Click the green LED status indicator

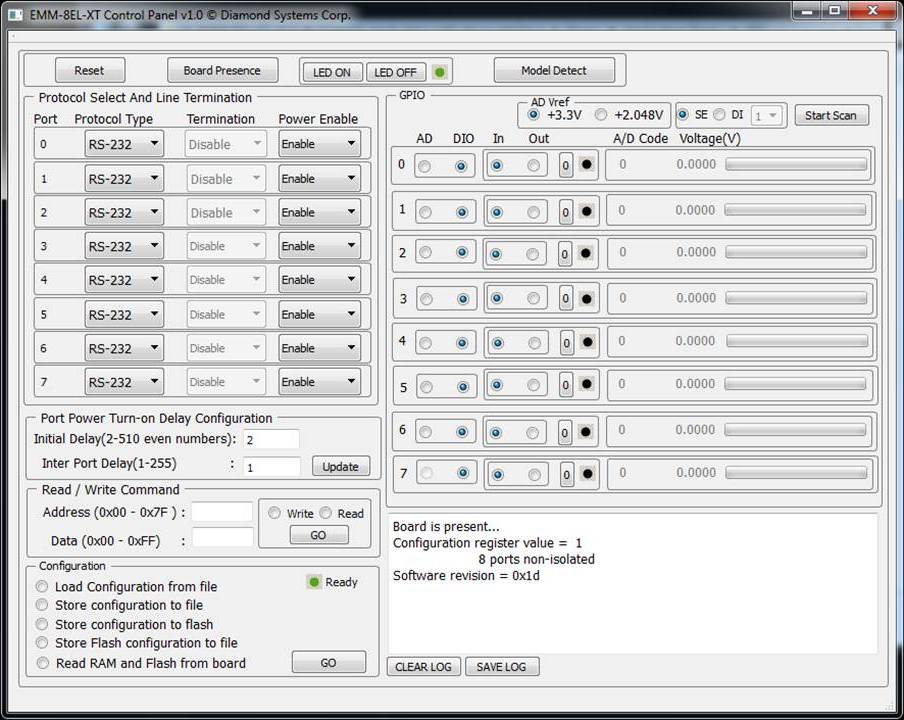(x=439, y=72)
